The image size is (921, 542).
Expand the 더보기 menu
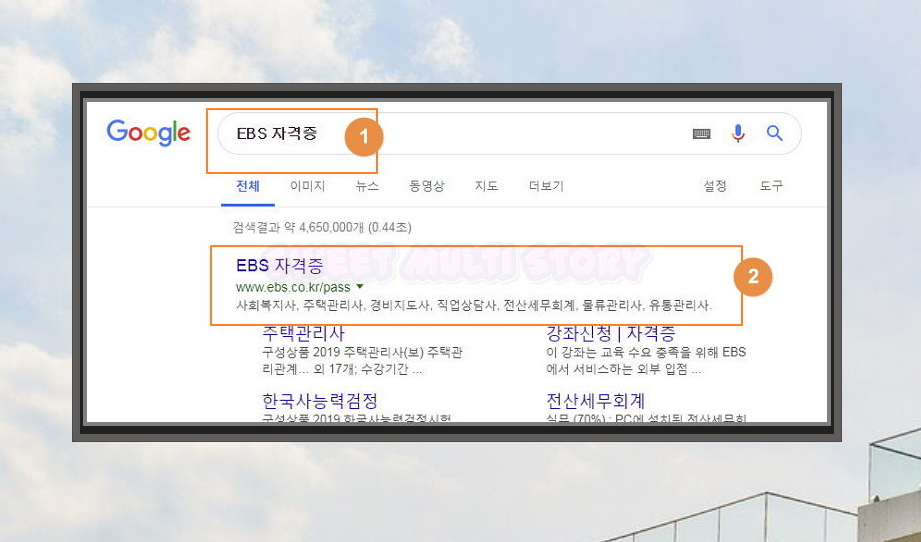546,186
